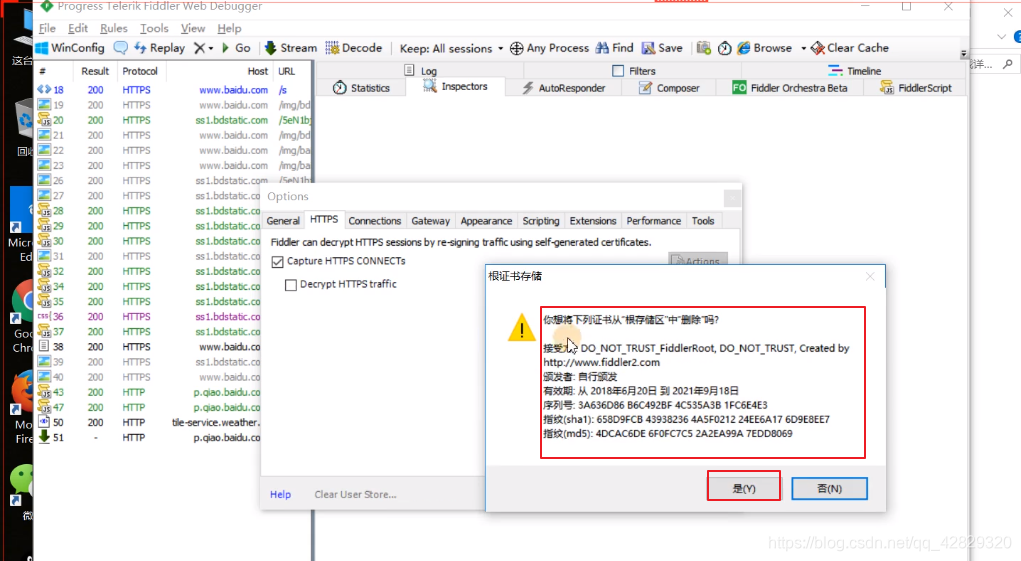Select the Connections tab in Options
This screenshot has width=1021, height=561.
(x=374, y=221)
